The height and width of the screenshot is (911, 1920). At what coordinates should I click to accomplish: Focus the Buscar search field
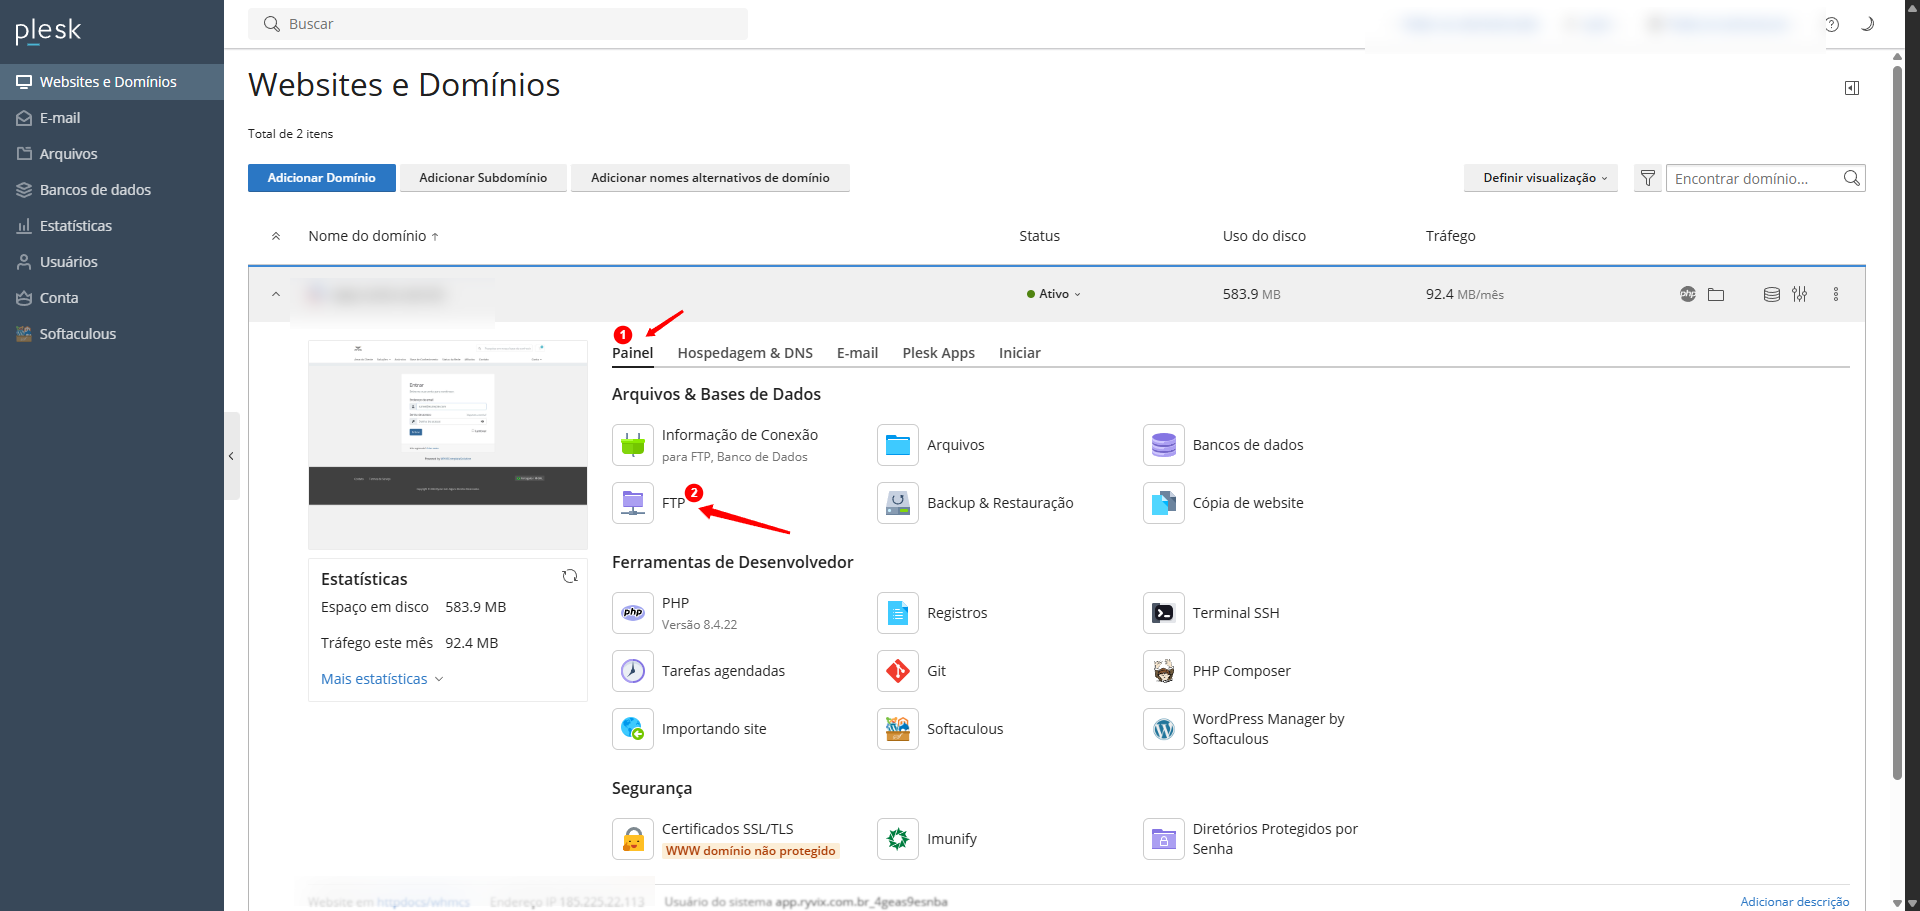(x=498, y=24)
